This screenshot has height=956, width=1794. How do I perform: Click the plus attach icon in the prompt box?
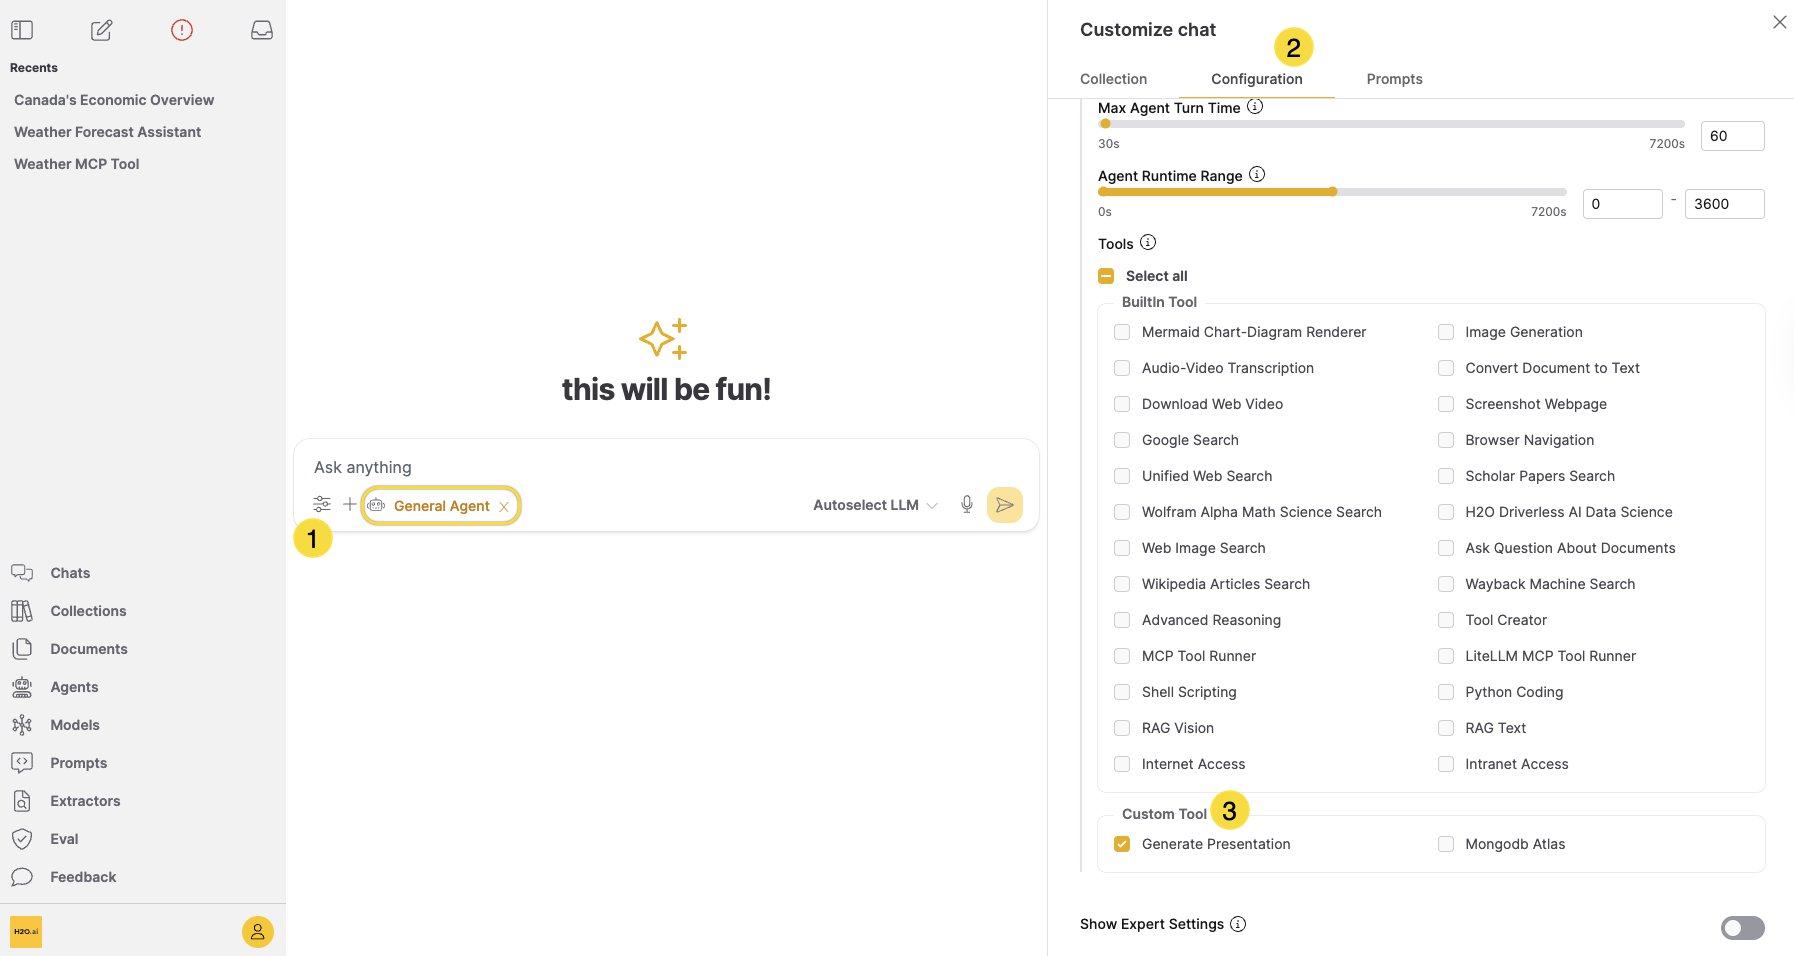(x=349, y=504)
